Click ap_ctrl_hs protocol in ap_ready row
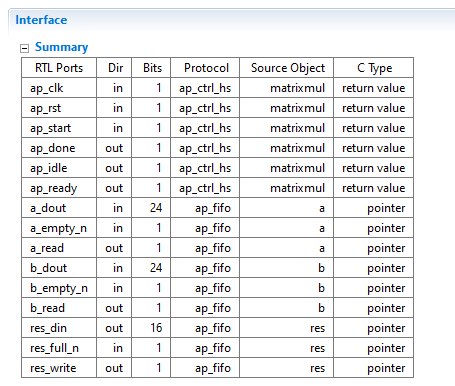Image resolution: width=455 pixels, height=386 pixels. [205, 188]
